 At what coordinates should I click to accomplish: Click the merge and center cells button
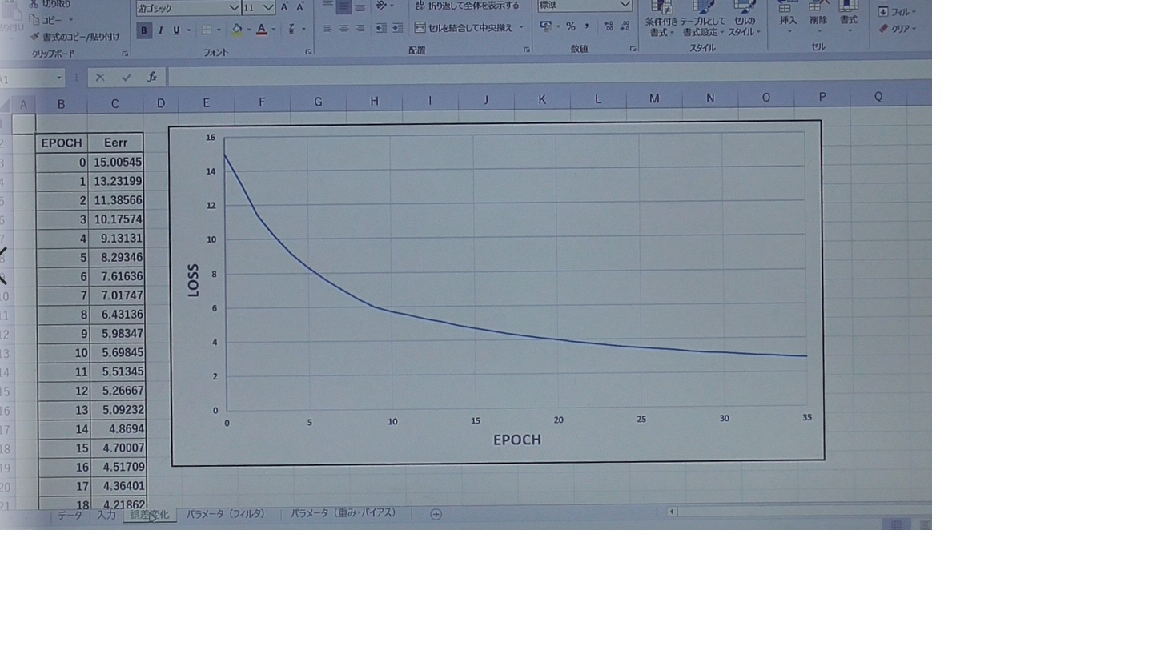[x=468, y=28]
